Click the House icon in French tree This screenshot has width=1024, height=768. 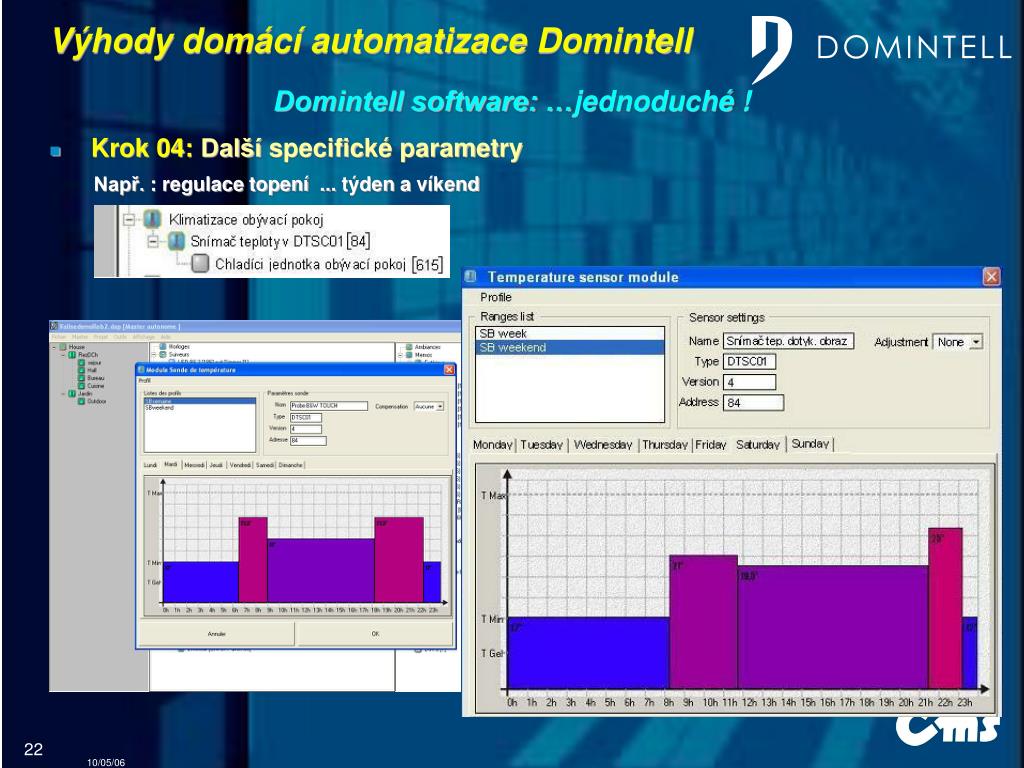click(x=63, y=347)
